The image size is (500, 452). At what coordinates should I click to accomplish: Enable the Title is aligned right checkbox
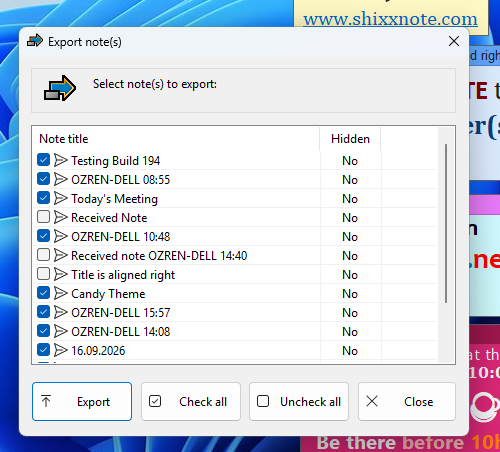43,274
